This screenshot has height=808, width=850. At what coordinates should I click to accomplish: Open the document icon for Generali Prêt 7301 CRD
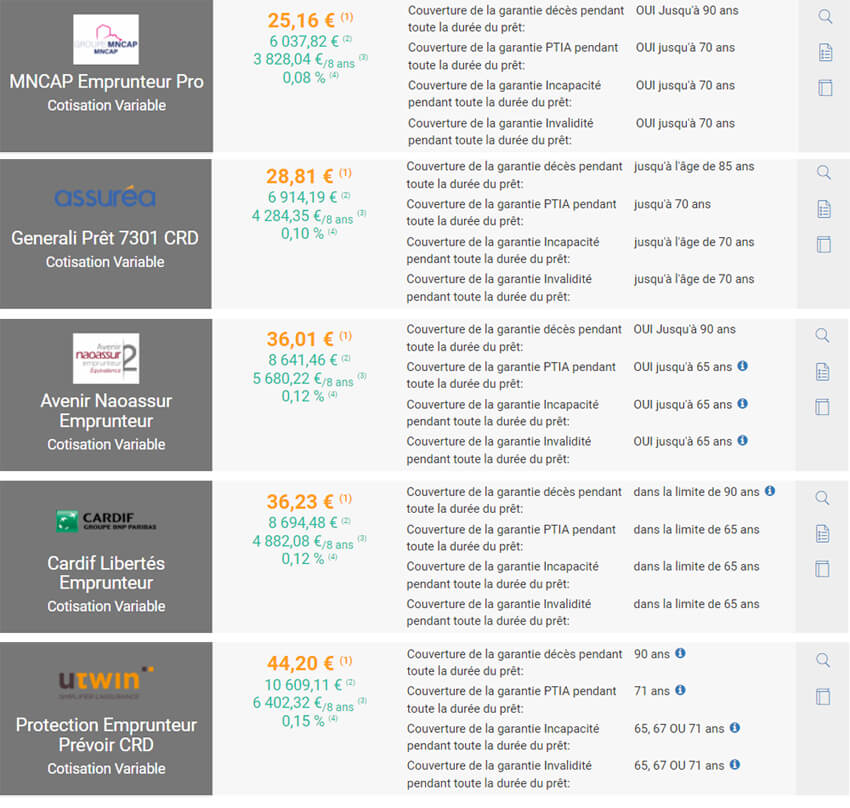(x=825, y=209)
